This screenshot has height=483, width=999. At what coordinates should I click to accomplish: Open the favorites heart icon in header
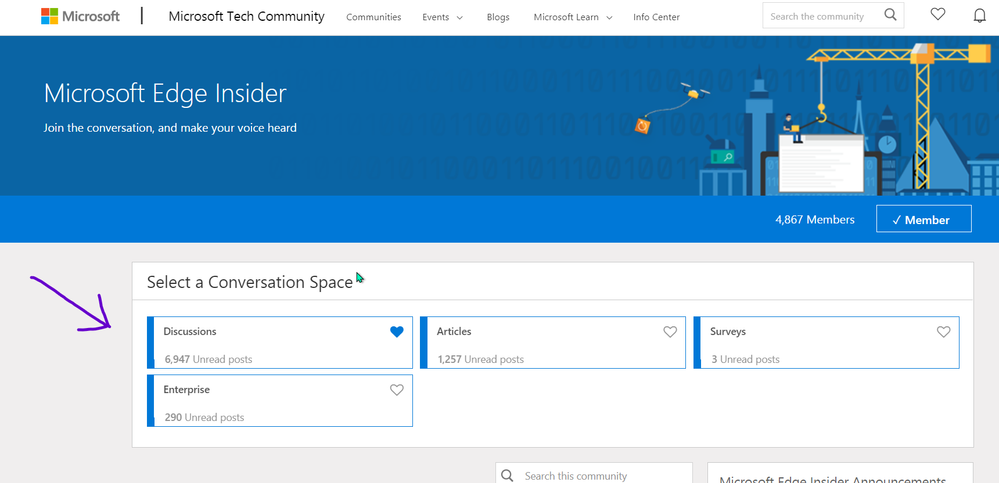click(x=938, y=14)
